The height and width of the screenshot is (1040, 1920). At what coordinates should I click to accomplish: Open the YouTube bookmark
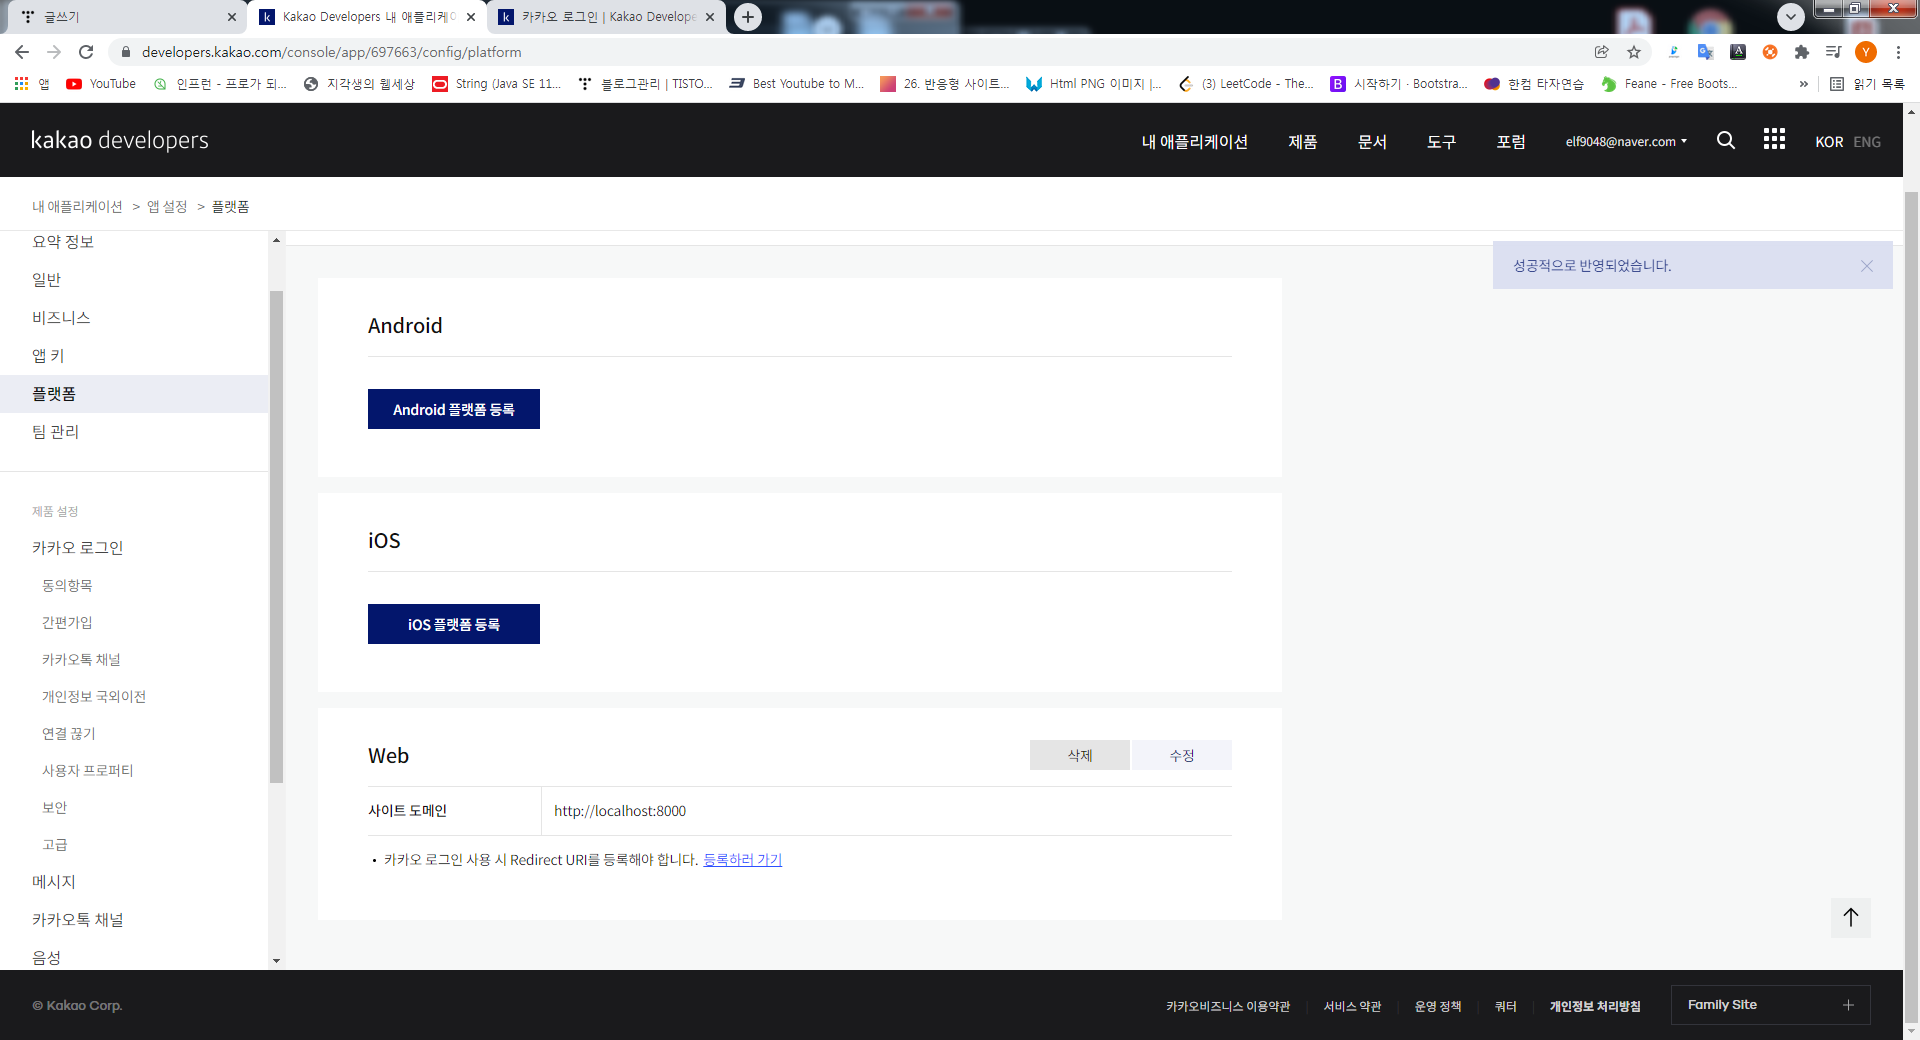101,84
